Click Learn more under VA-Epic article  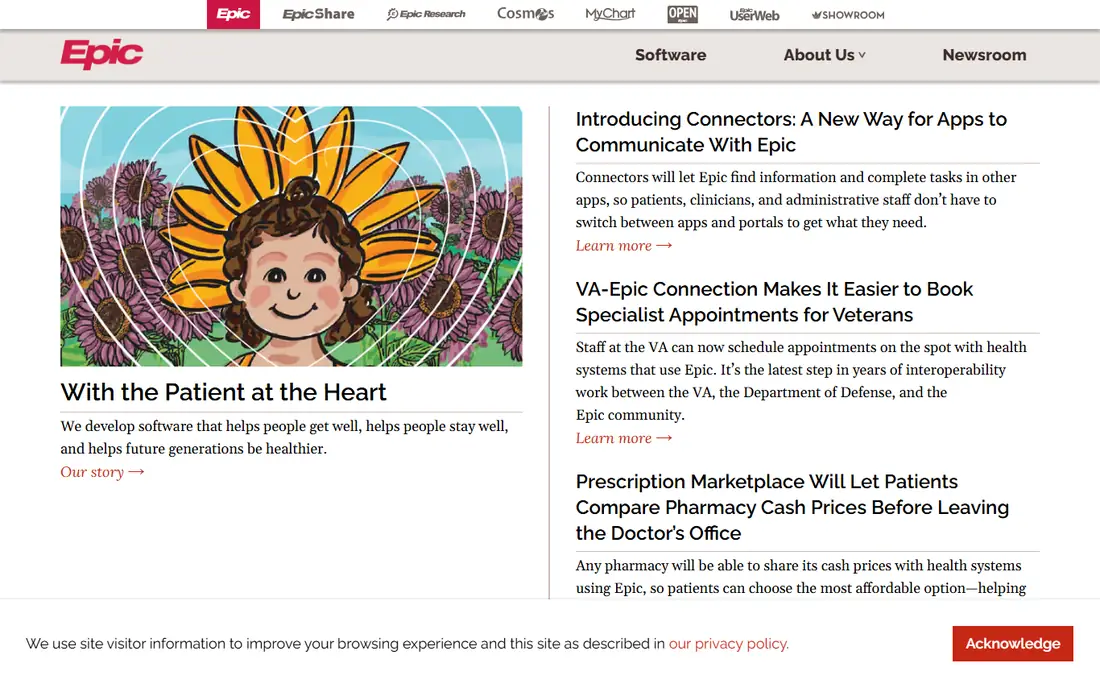tap(624, 438)
